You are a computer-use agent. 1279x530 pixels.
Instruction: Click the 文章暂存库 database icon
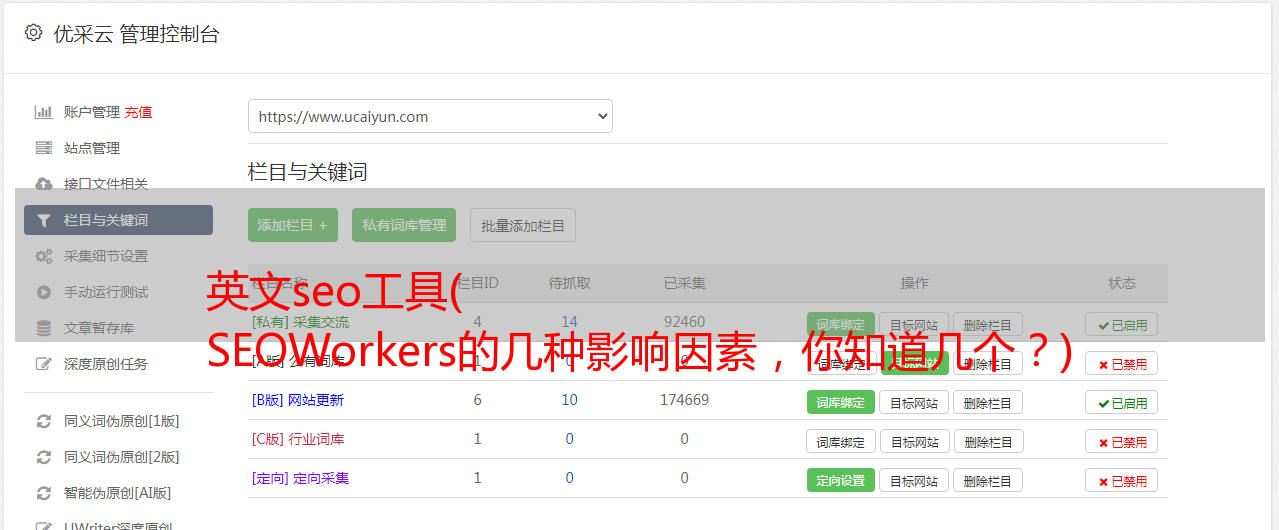pos(44,328)
